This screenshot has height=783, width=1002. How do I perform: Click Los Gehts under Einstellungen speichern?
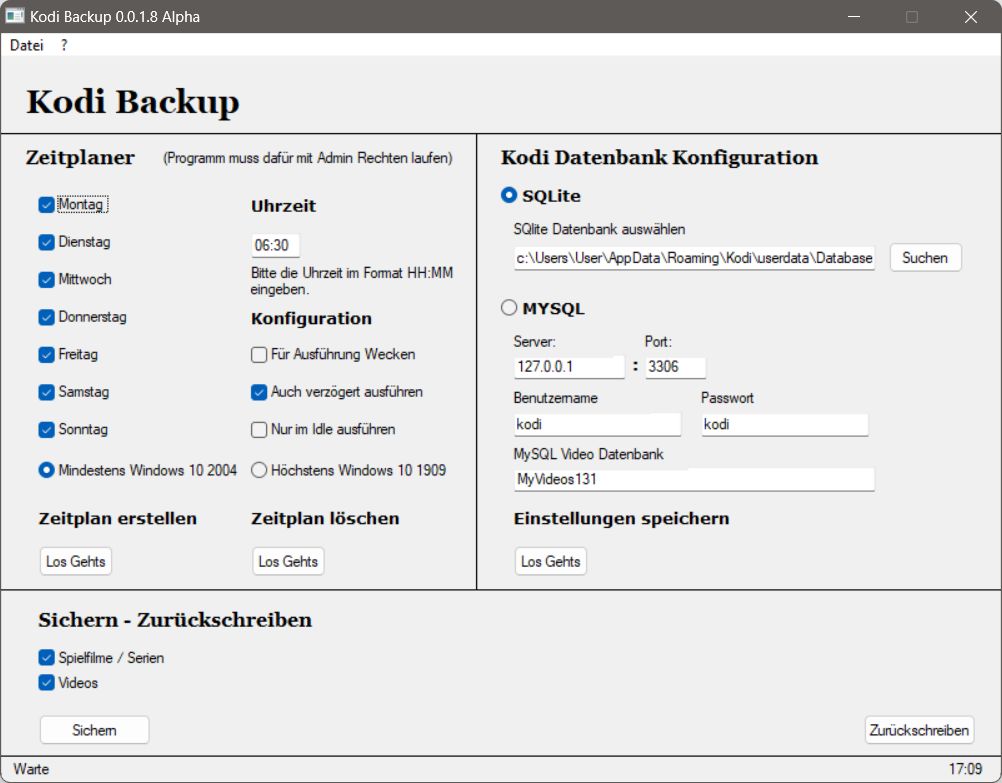tap(551, 561)
